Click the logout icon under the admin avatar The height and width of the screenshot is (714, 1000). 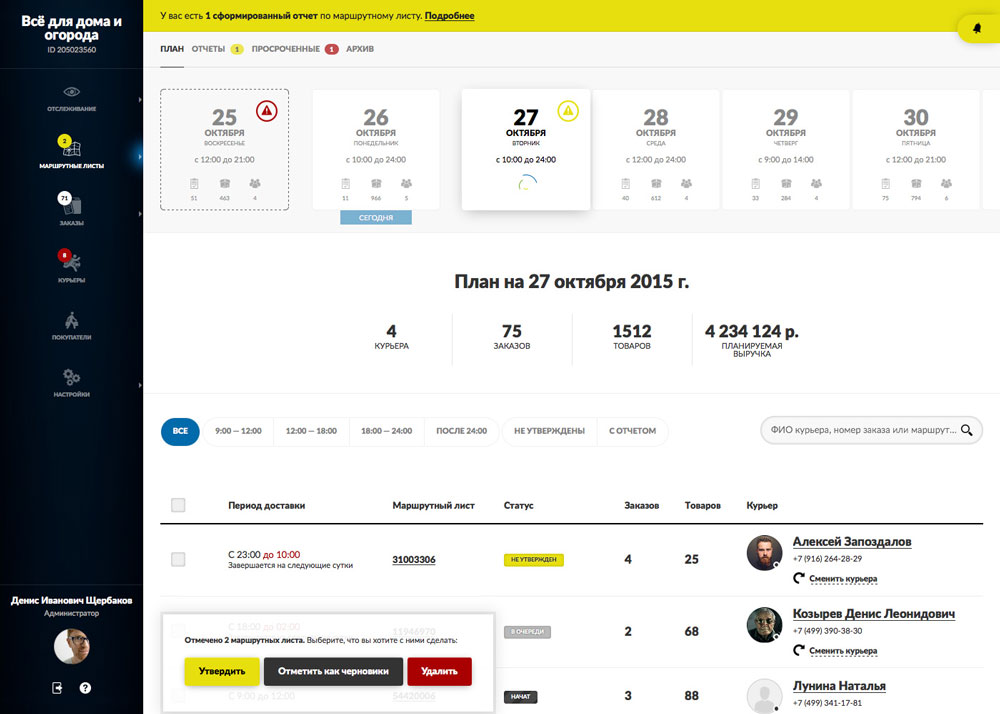point(57,688)
